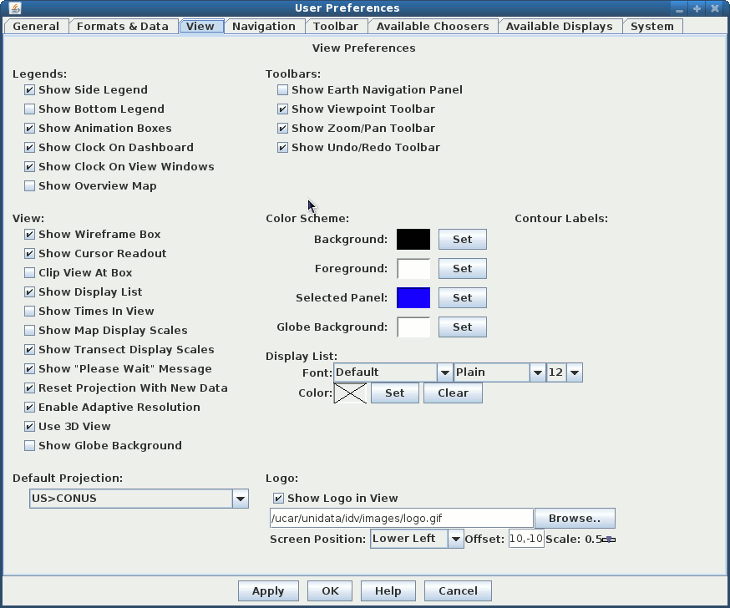
Task: Click the logo Scale slider
Action: [x=608, y=539]
